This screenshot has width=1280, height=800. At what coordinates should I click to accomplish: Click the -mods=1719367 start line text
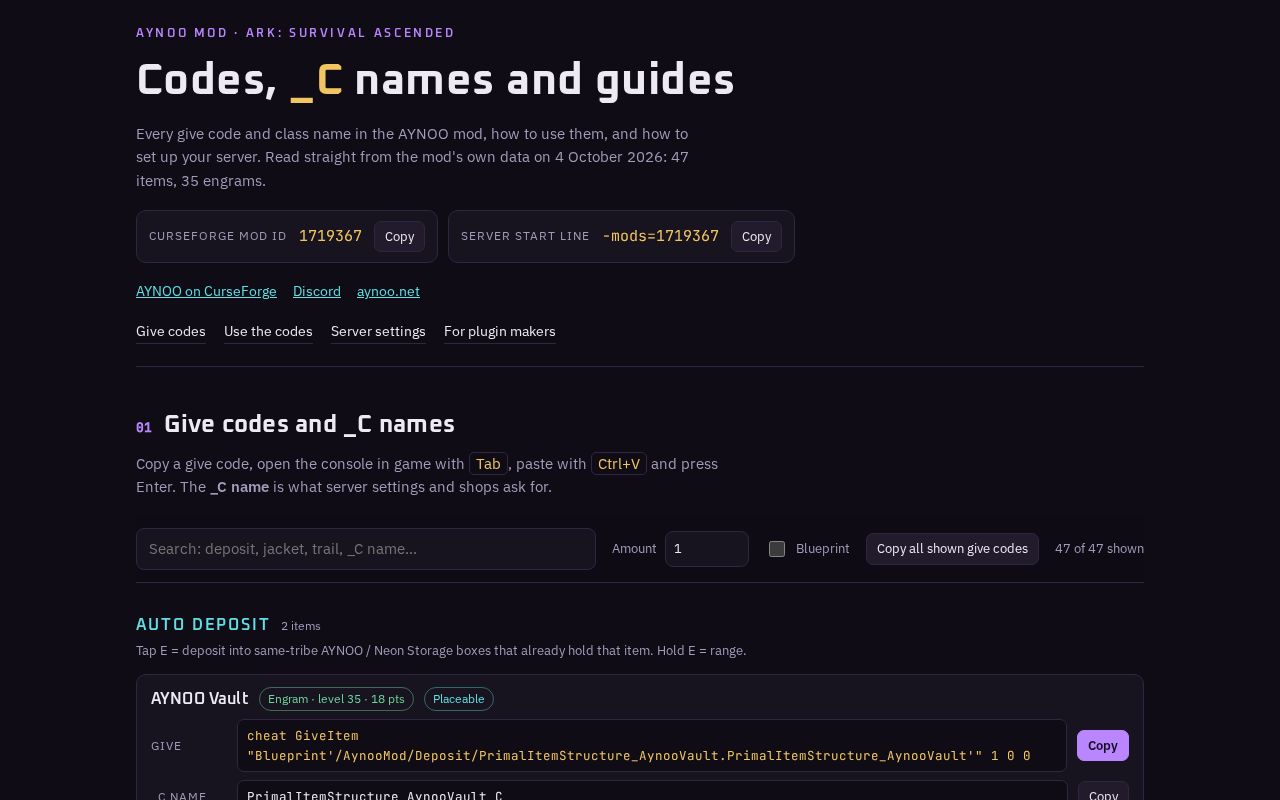pos(661,236)
